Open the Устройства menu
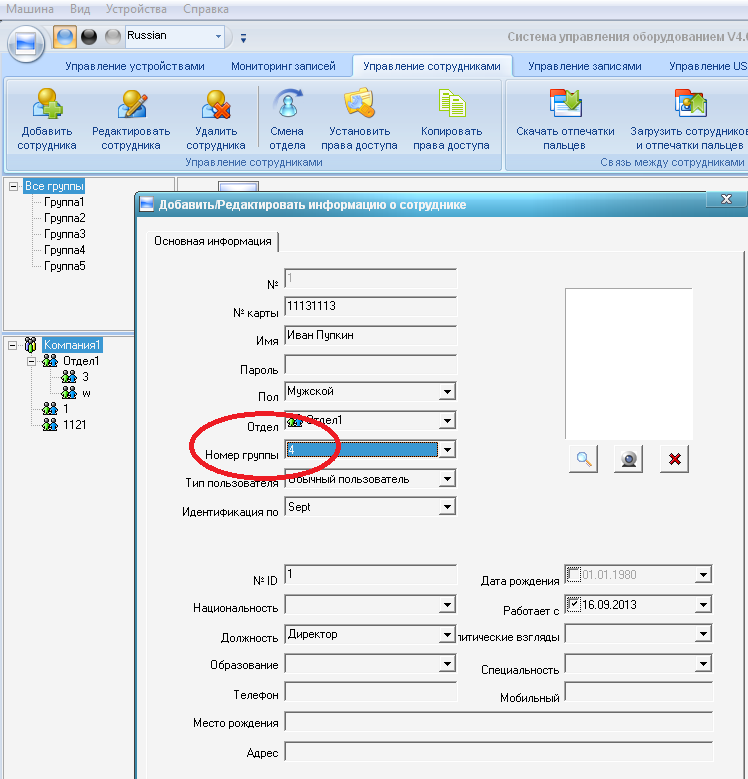Viewport: 748px width, 779px height. [136, 9]
